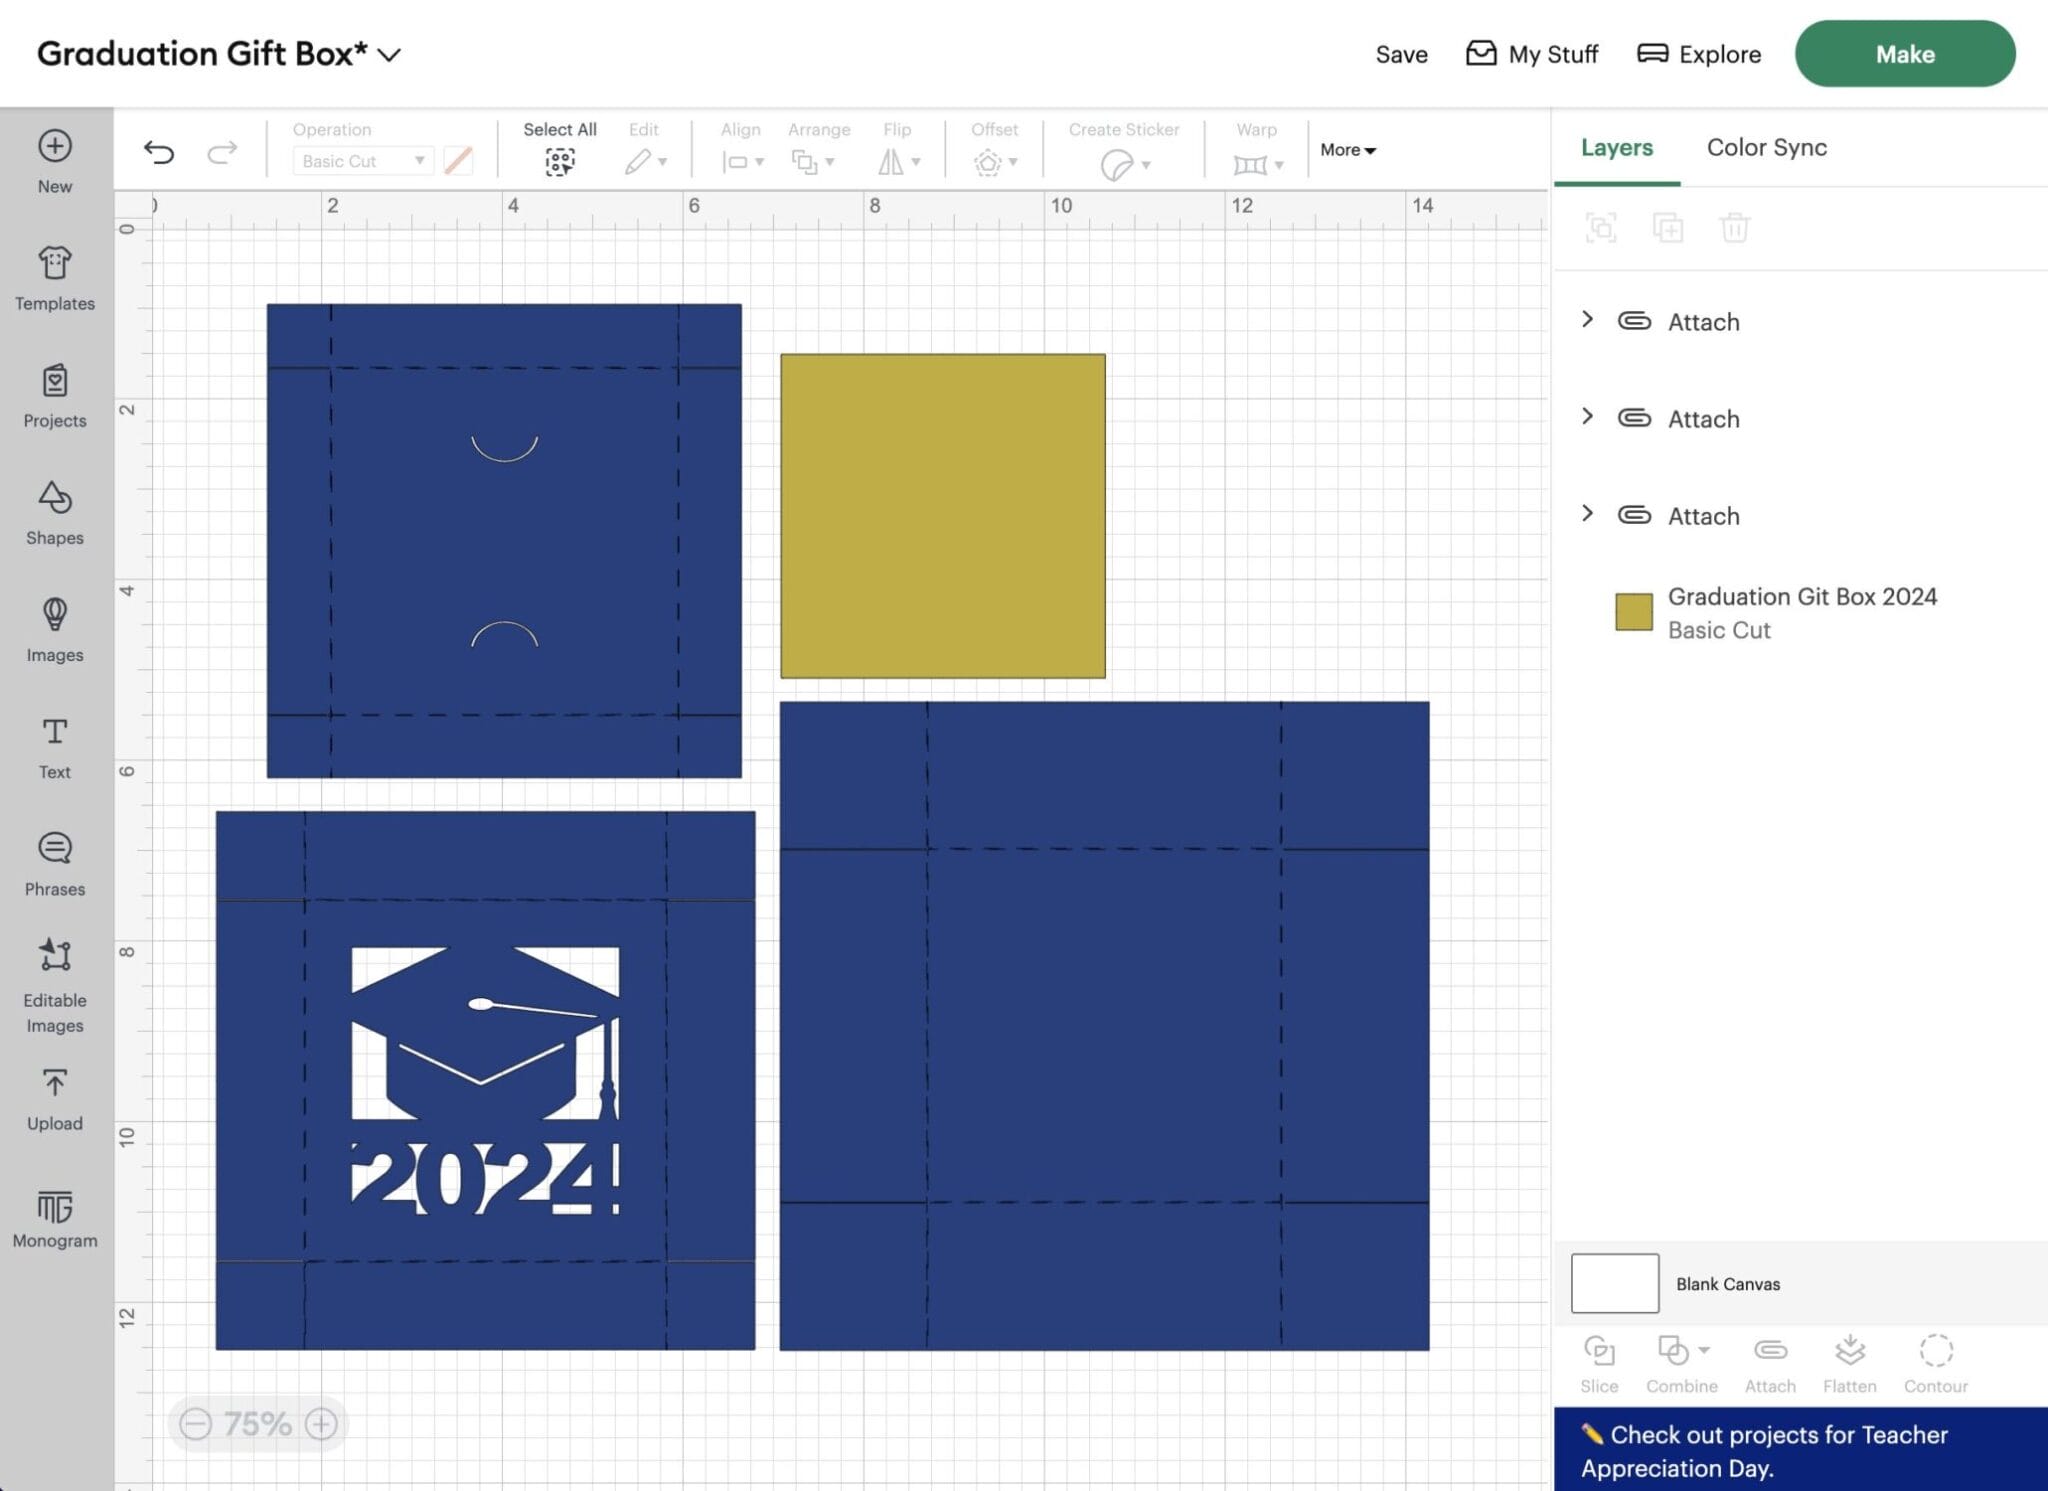This screenshot has width=2048, height=1491.
Task: Zoom in with the plus button
Action: (321, 1423)
